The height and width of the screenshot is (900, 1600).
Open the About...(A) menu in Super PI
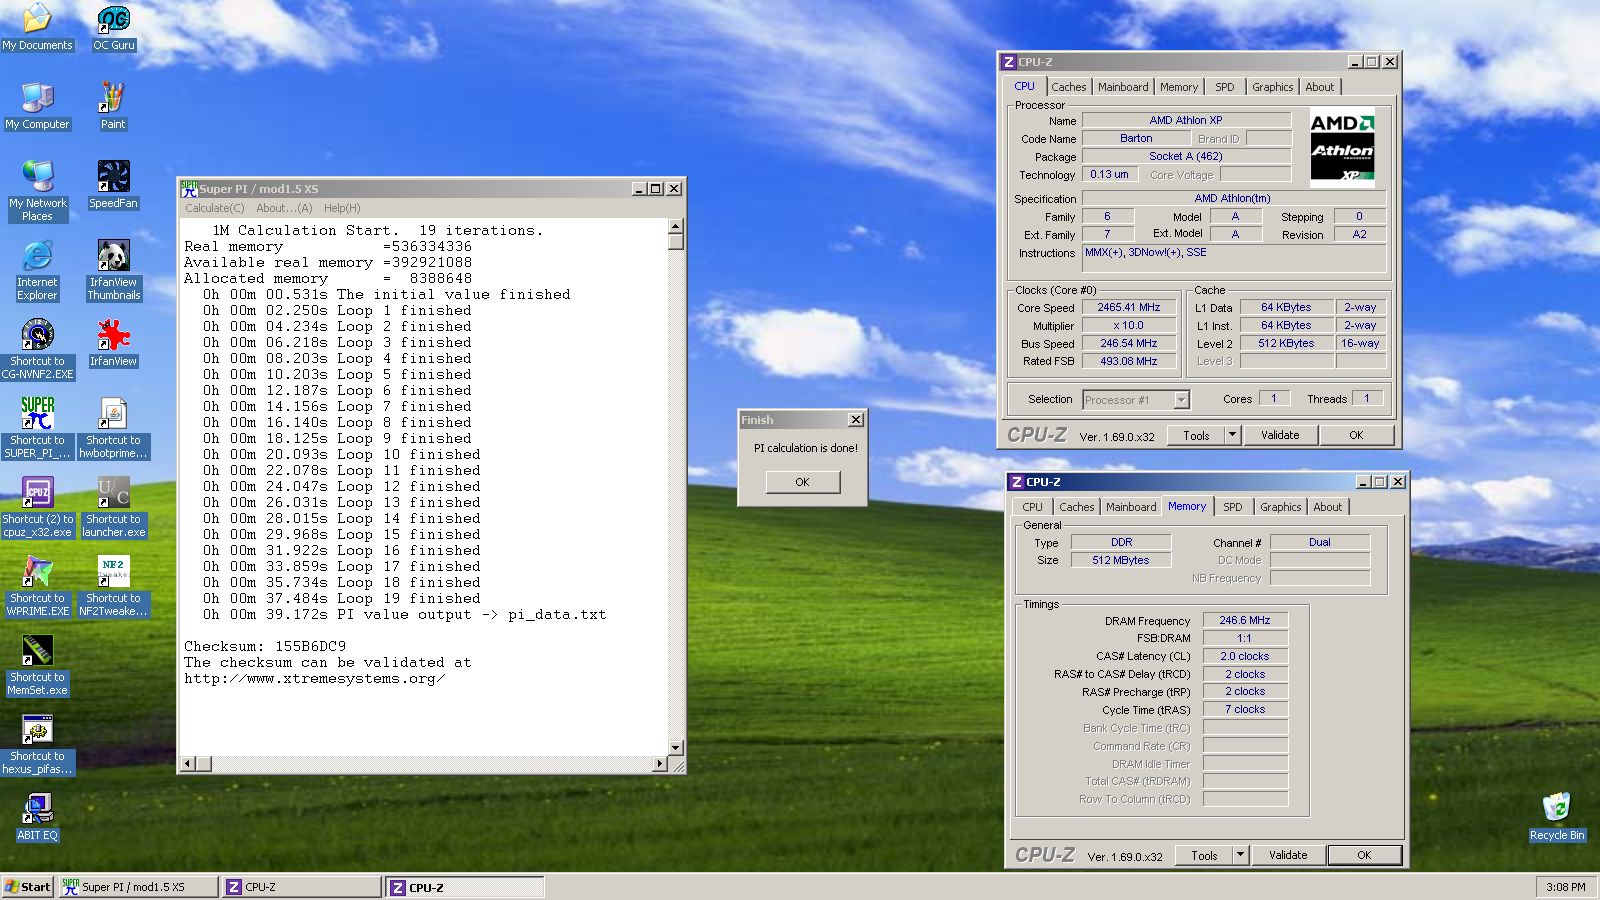(284, 208)
